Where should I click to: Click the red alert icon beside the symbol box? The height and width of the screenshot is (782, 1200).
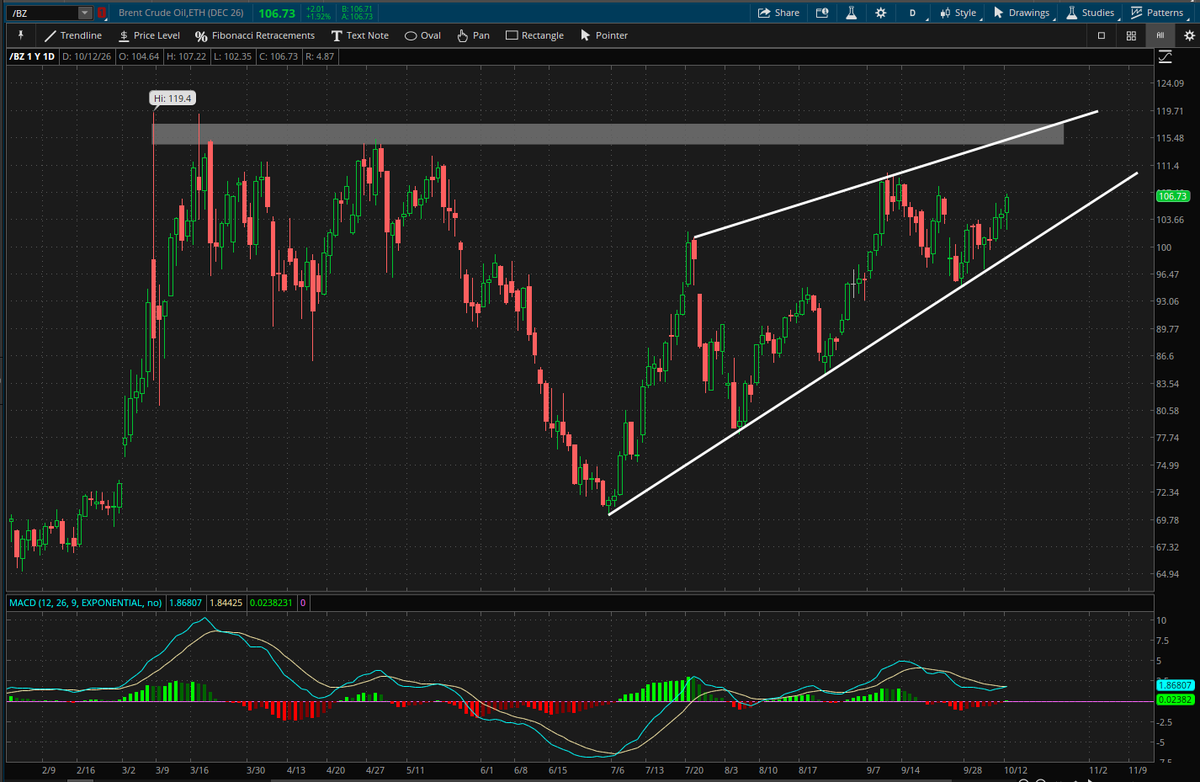(101, 13)
